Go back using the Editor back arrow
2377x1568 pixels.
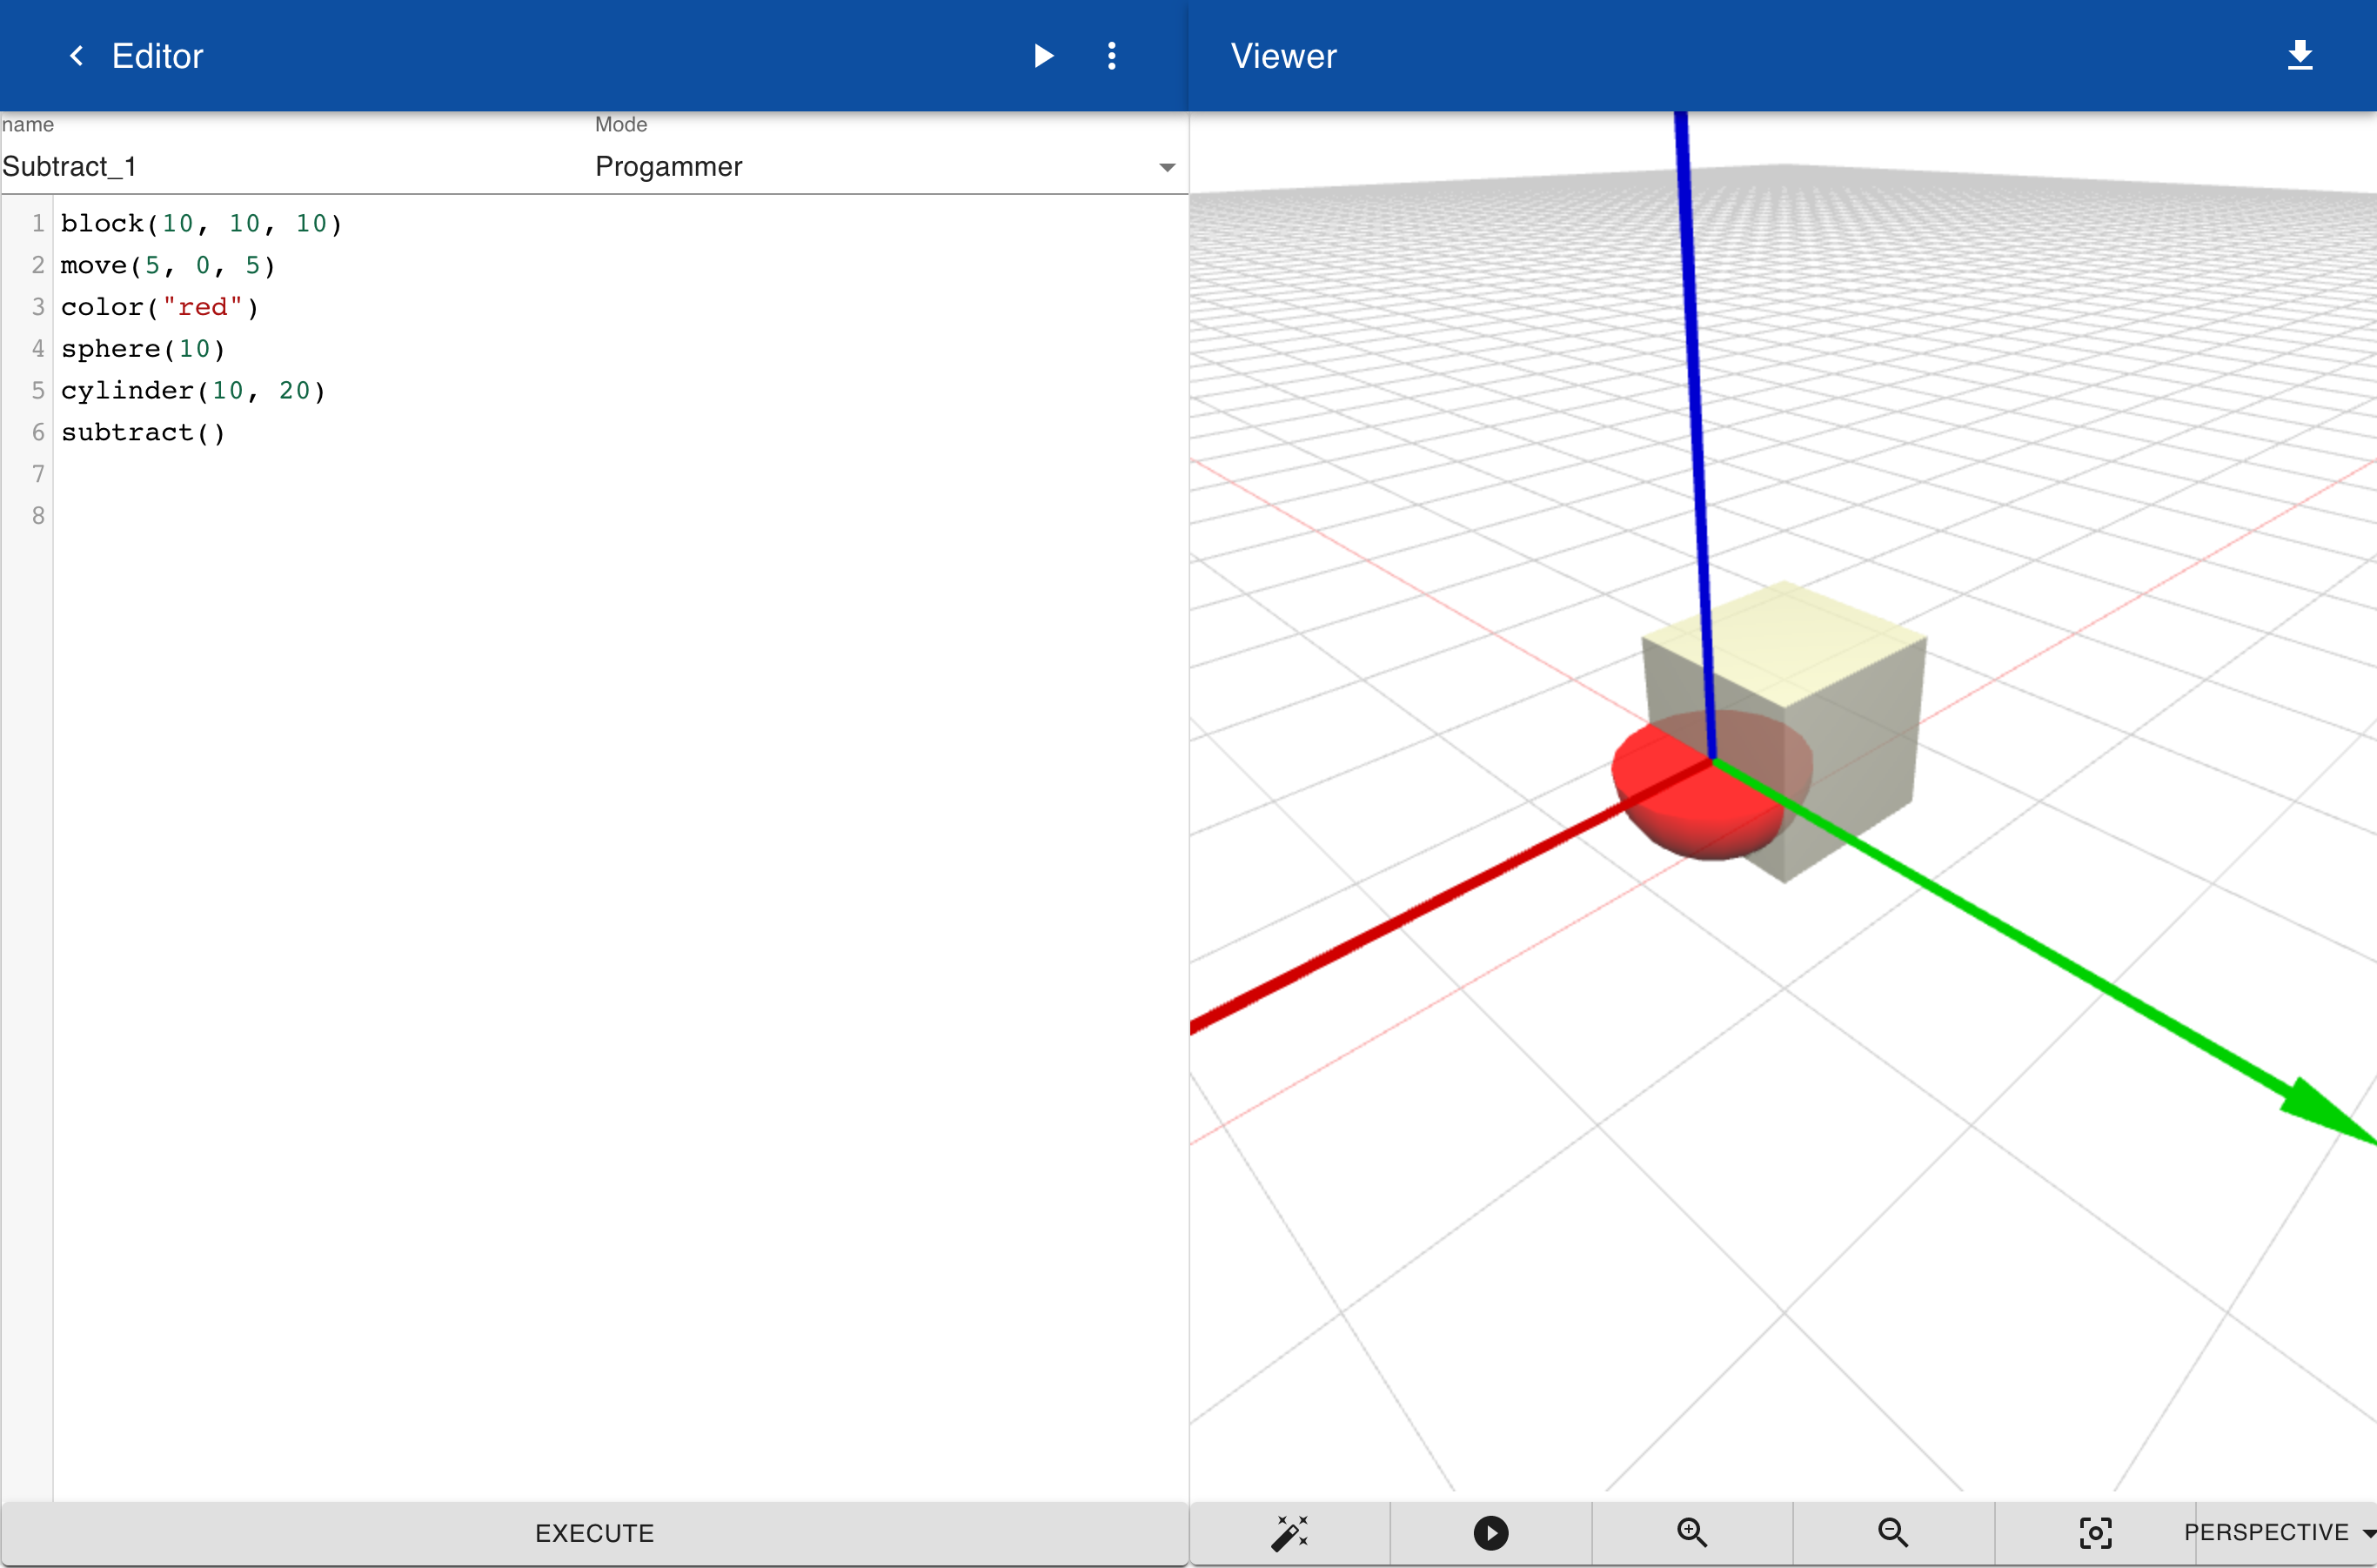point(76,56)
